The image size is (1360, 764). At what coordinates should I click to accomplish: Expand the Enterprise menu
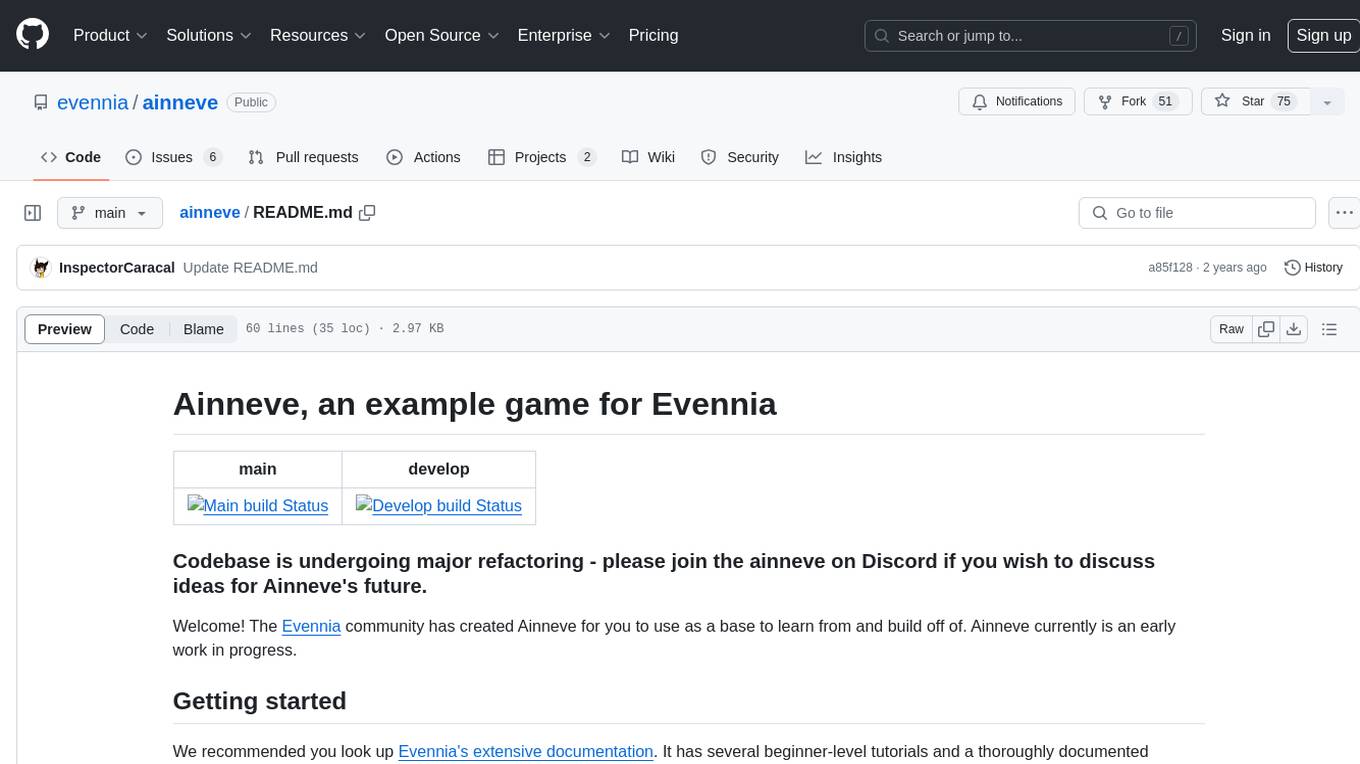(563, 35)
